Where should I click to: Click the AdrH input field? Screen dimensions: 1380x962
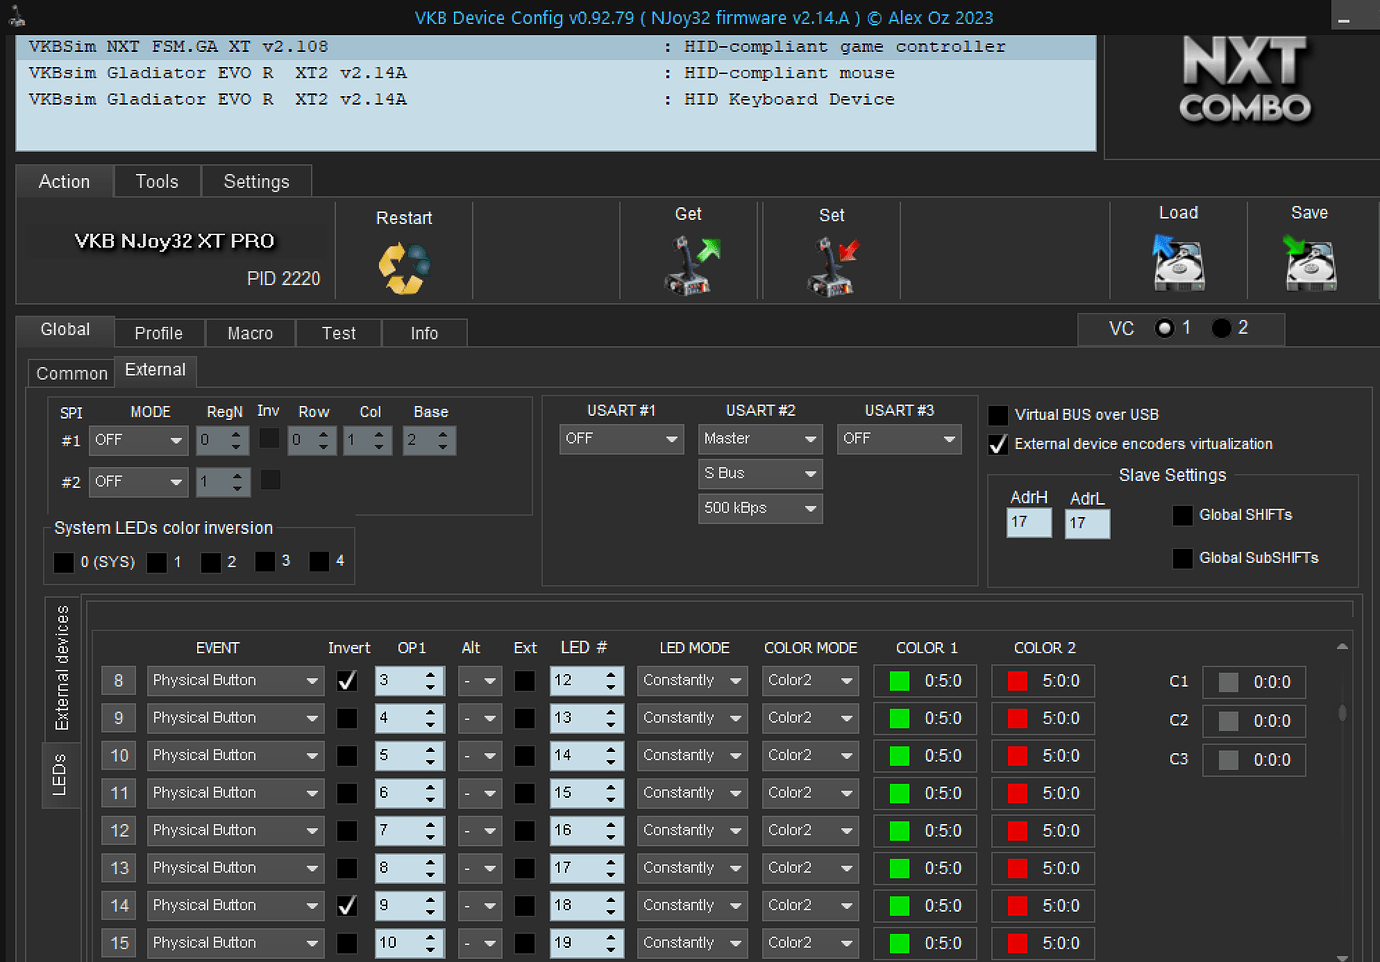pyautogui.click(x=1029, y=522)
